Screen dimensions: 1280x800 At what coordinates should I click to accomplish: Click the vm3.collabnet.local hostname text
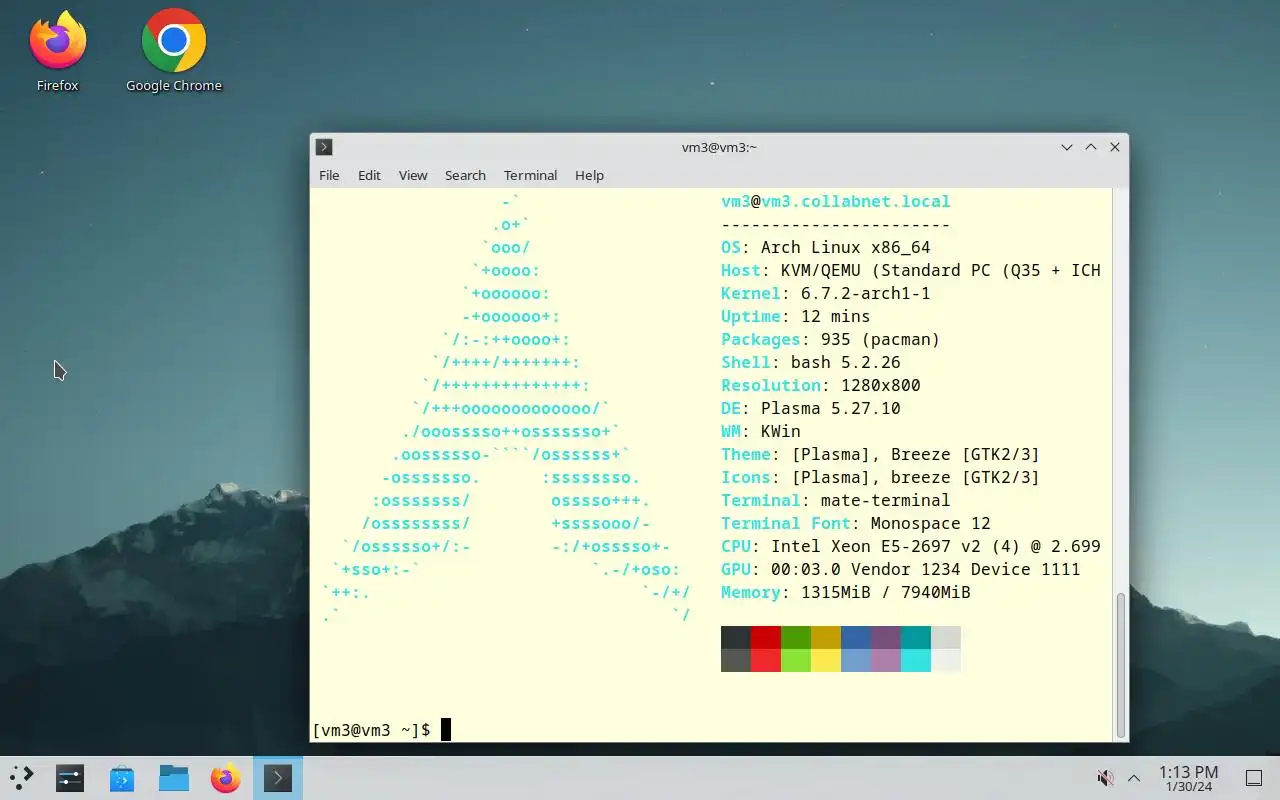tap(856, 201)
